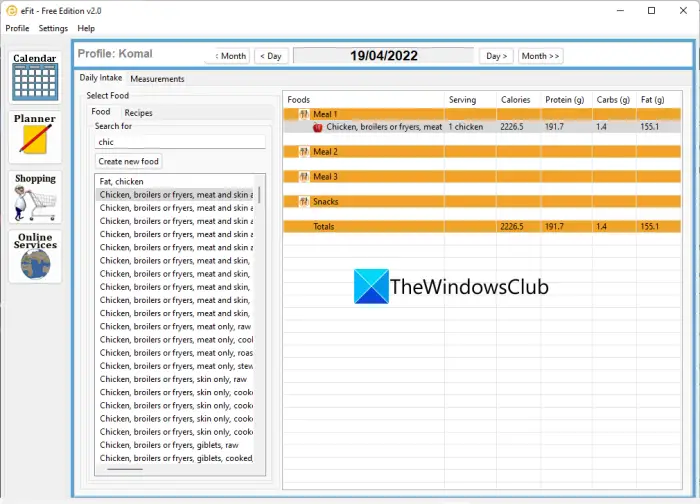Open the Planner sidebar icon
700x504 pixels.
(x=35, y=137)
